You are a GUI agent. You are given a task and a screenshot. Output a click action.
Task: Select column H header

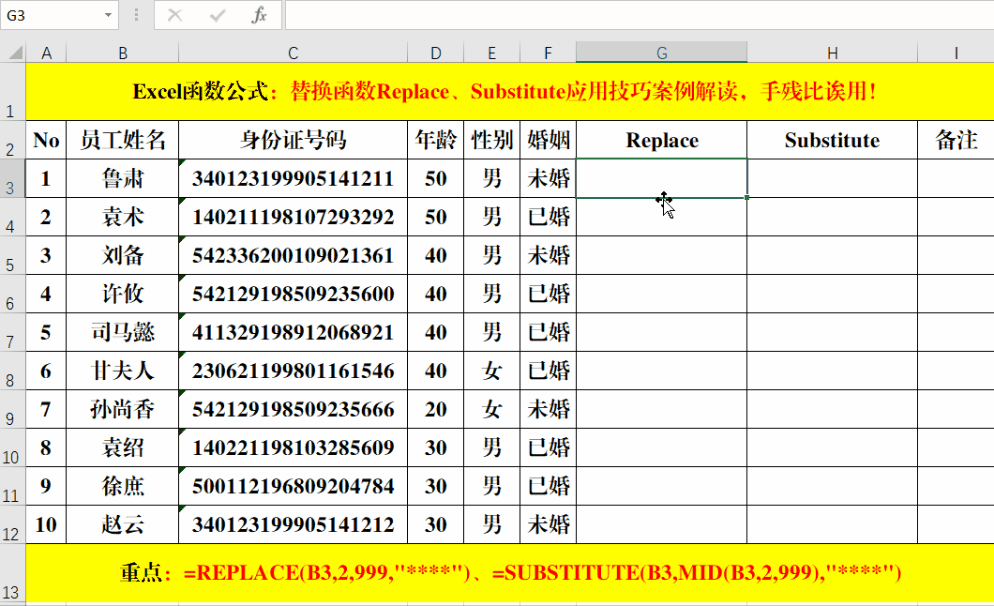pyautogui.click(x=832, y=53)
